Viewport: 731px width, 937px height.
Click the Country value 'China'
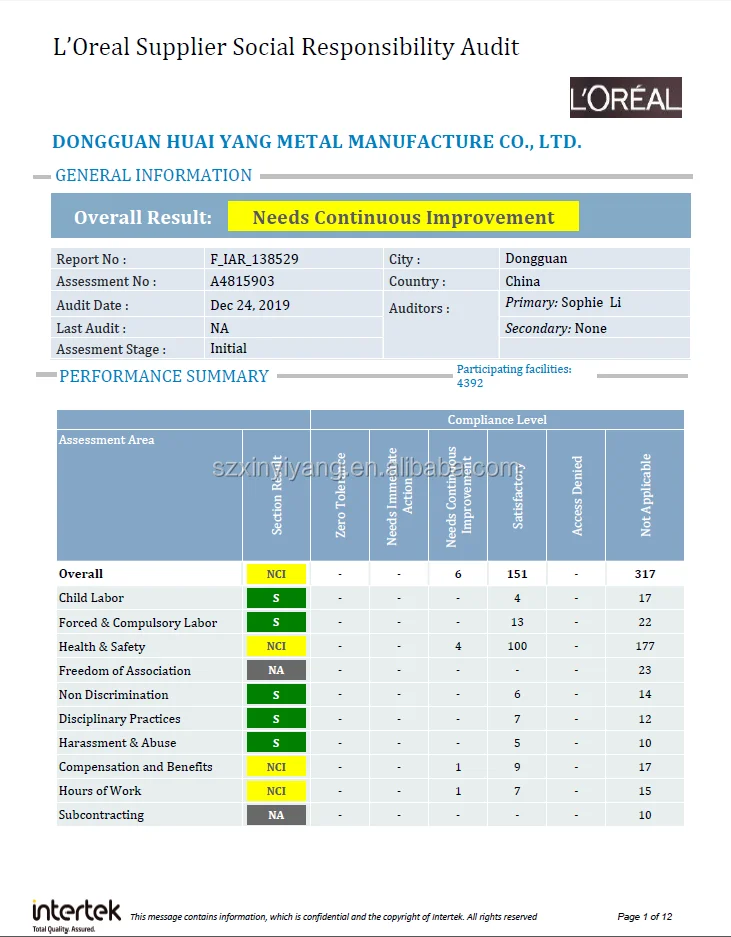(x=522, y=281)
